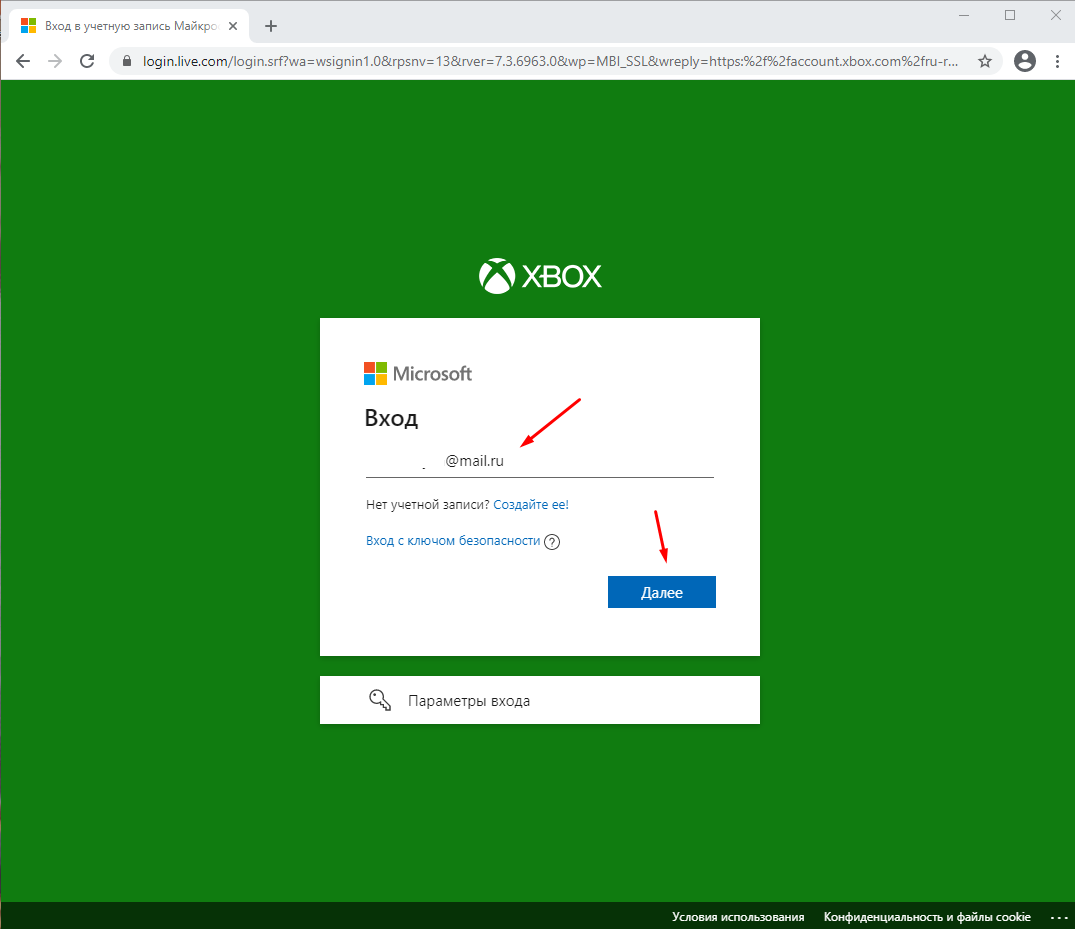The image size is (1075, 929).
Task: Open the Chrome profile avatar icon
Action: pos(1025,61)
